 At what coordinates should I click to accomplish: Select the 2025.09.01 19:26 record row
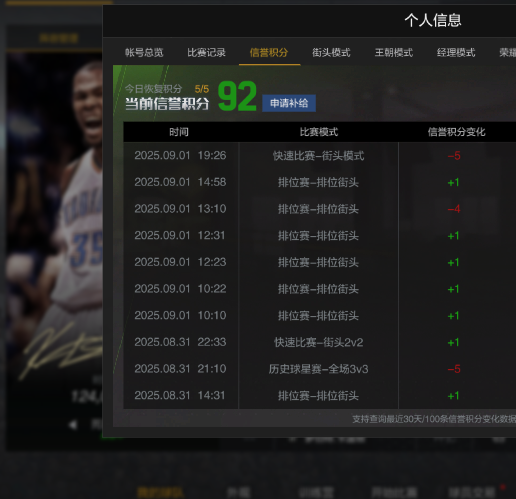[x=320, y=156]
